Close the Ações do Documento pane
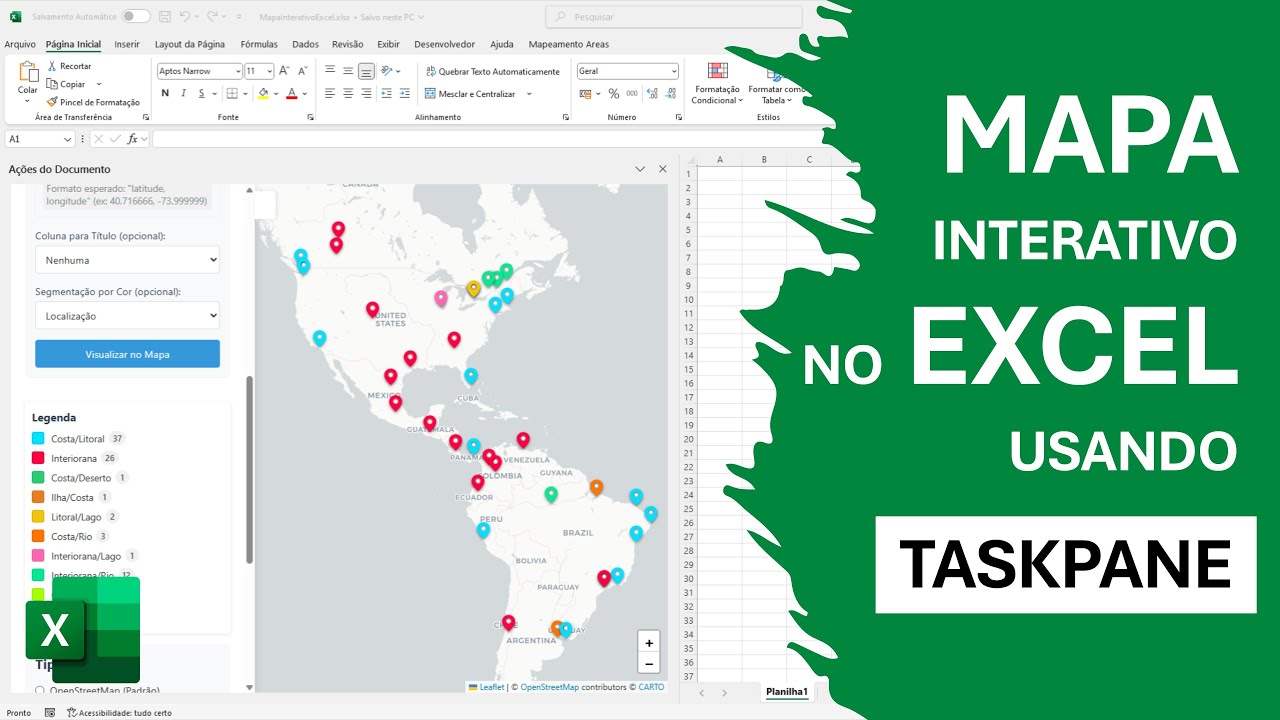Screen dimensions: 1280x720 point(662,169)
